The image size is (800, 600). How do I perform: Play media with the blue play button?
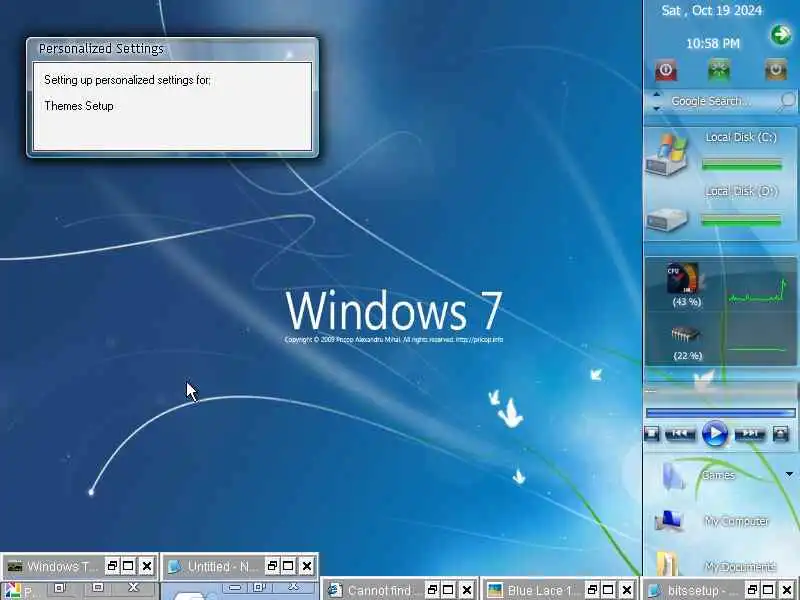[715, 434]
